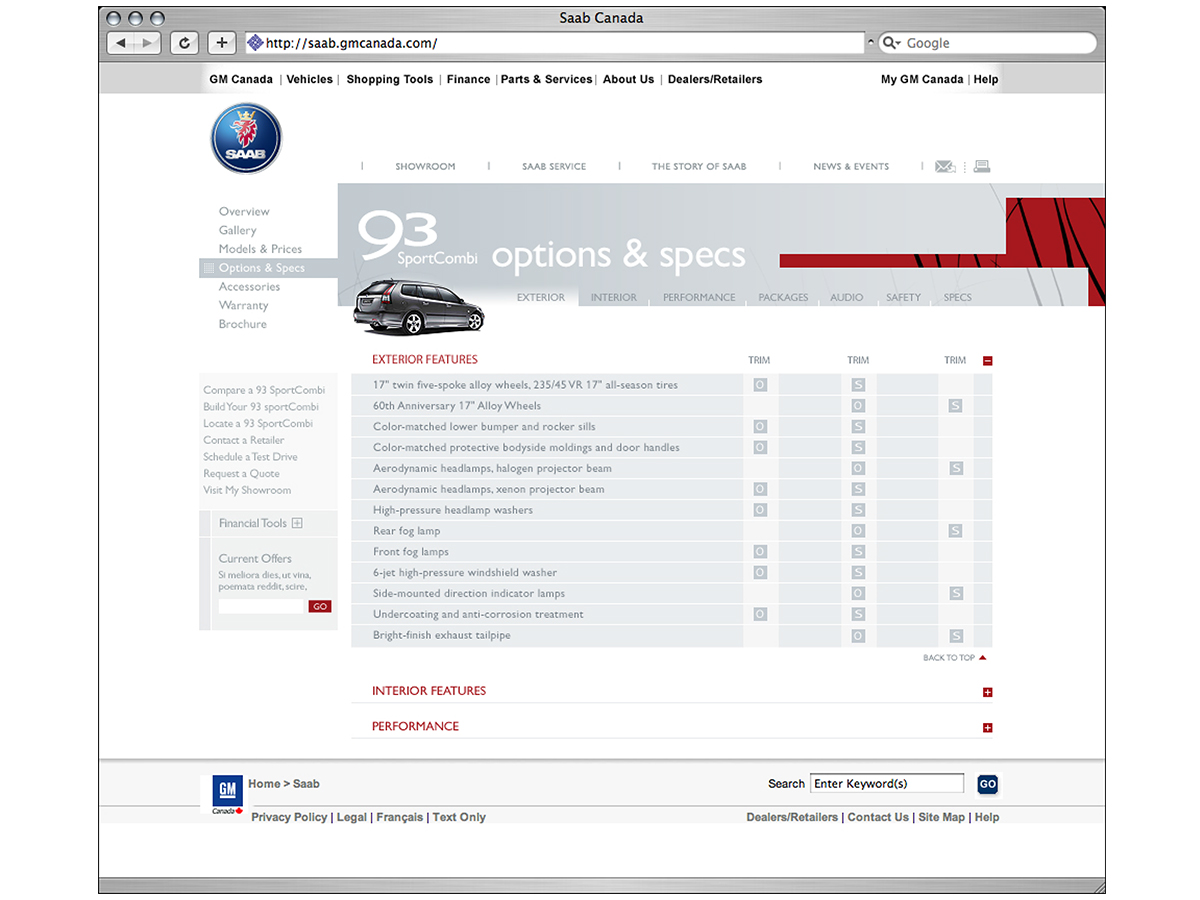Click the GM Canada logo in the footer
This screenshot has width=1200, height=900.
click(227, 794)
